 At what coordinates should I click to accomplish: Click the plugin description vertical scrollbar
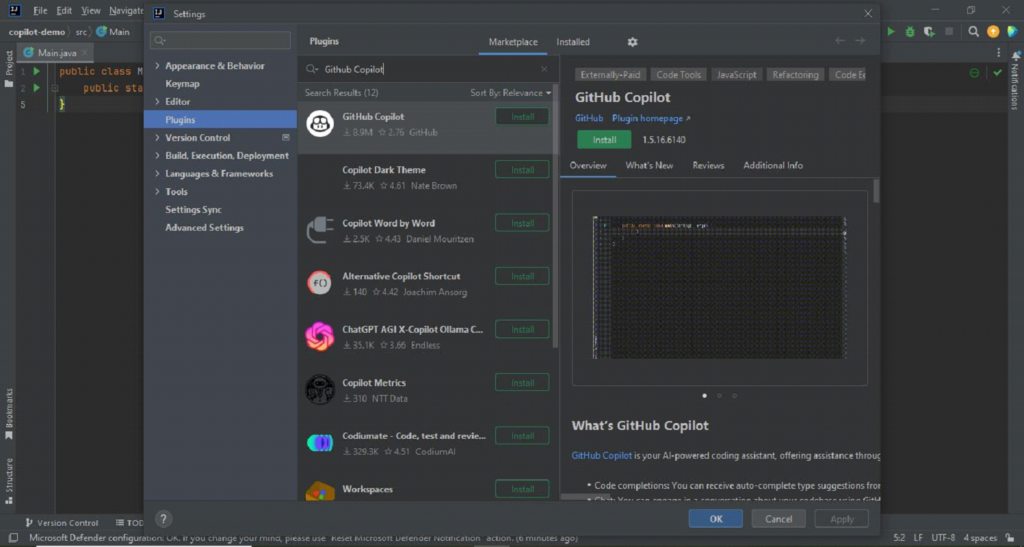[876, 191]
